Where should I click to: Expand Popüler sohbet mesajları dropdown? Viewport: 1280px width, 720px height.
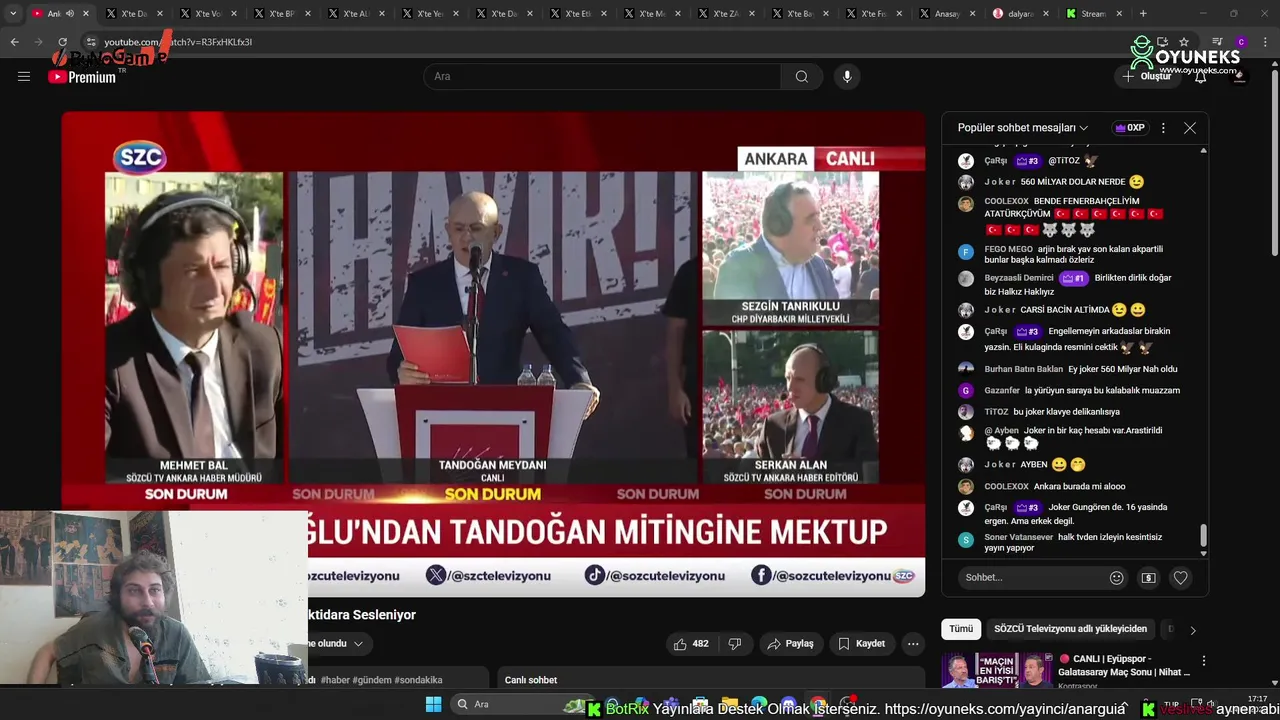(1023, 128)
